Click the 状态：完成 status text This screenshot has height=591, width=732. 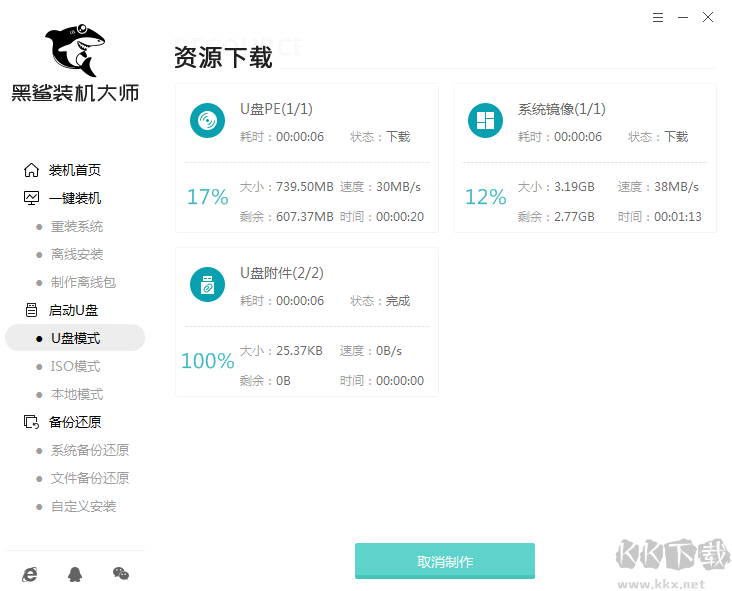click(380, 301)
